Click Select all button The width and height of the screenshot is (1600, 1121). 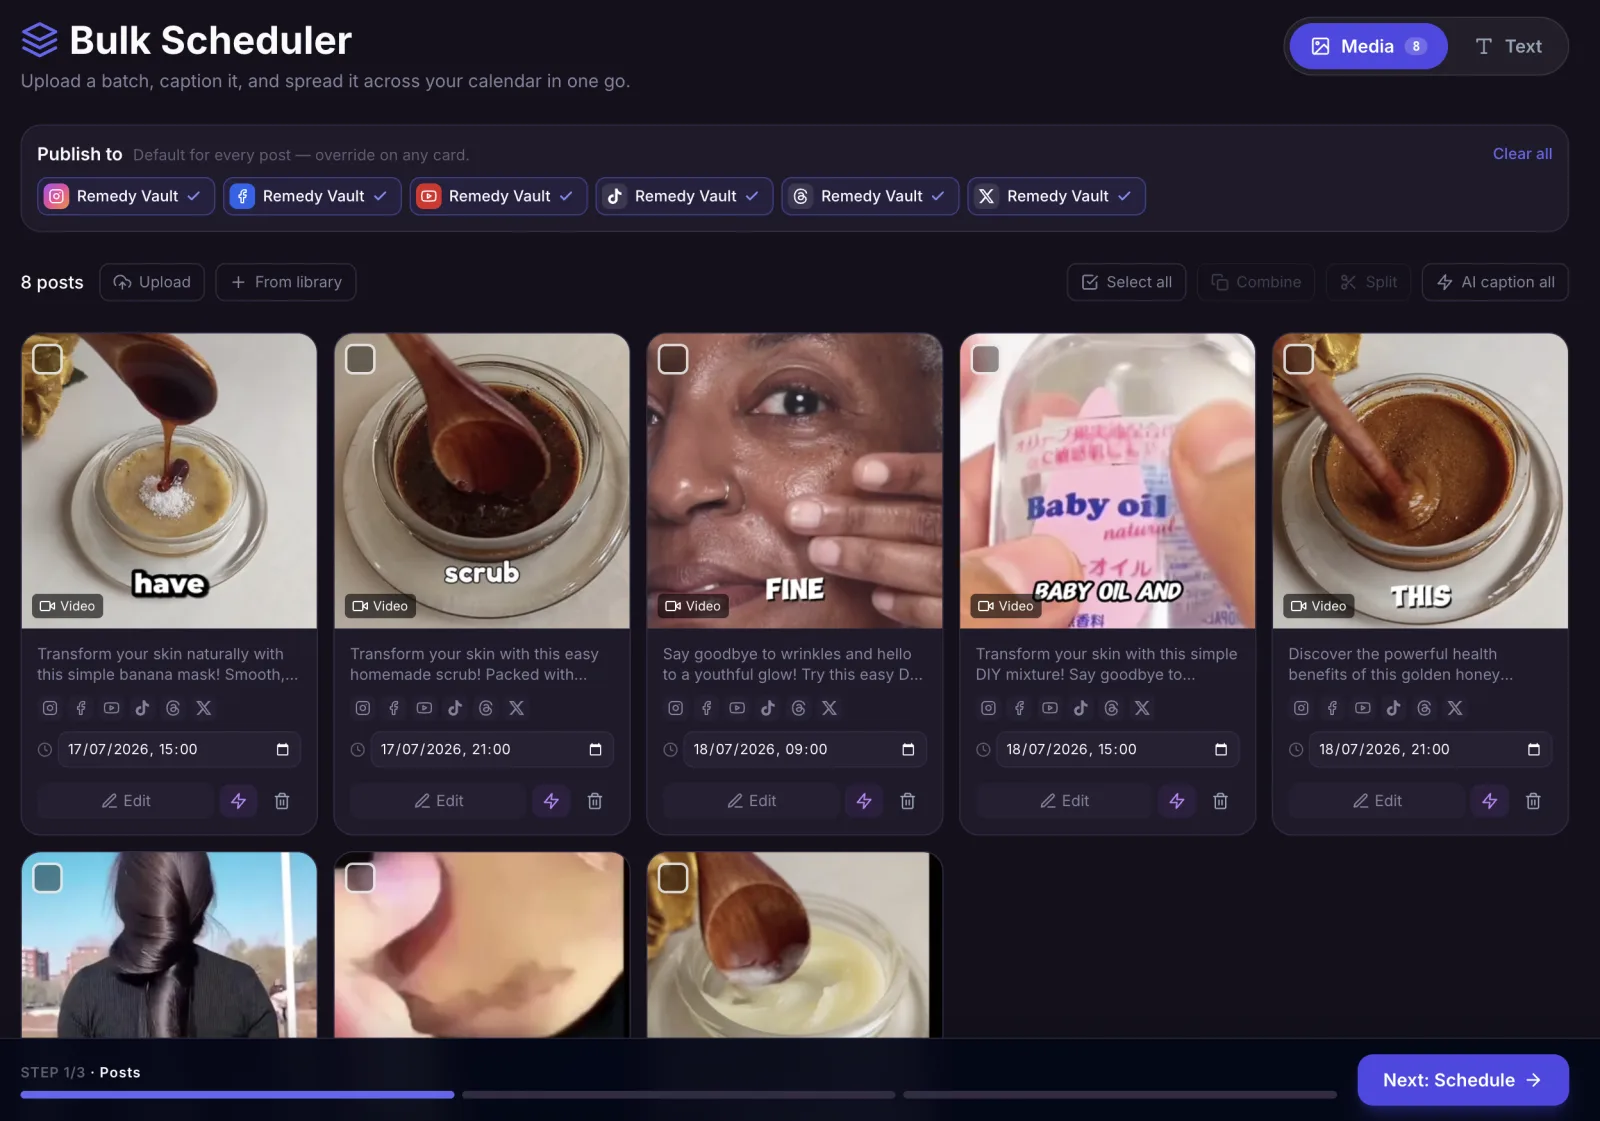click(1126, 282)
